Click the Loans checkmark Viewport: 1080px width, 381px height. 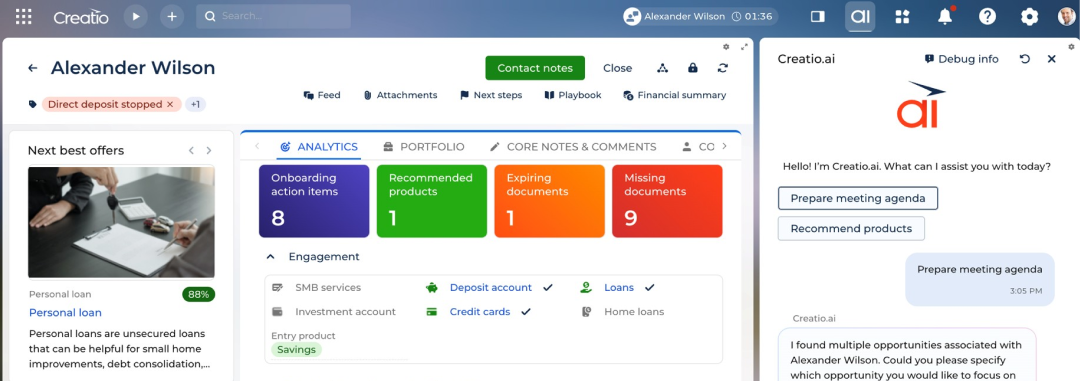(x=650, y=287)
